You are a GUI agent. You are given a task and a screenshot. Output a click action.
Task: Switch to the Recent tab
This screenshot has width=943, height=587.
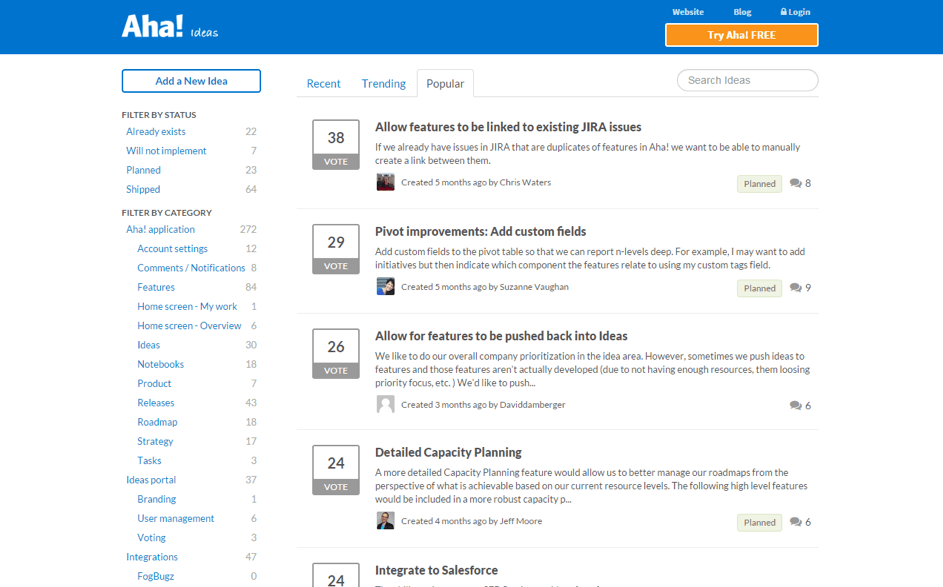[x=323, y=84]
